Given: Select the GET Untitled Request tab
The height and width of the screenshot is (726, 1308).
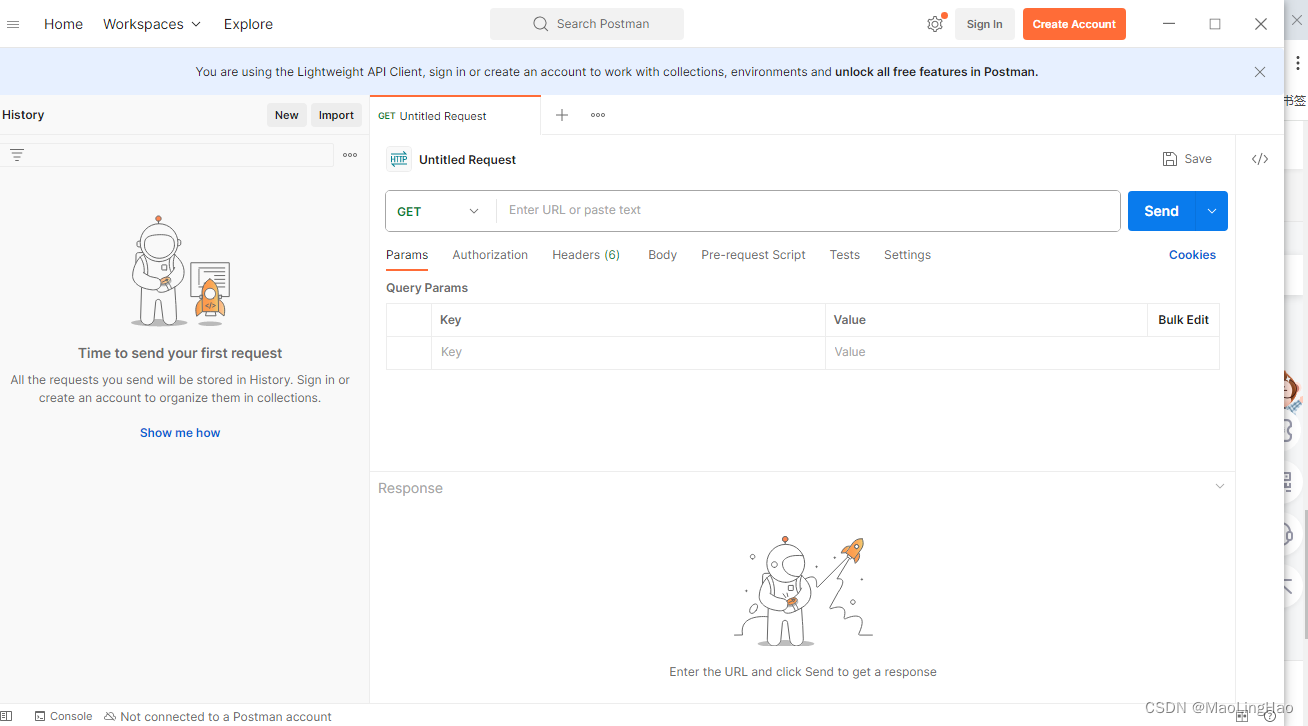Looking at the screenshot, I should click(455, 116).
